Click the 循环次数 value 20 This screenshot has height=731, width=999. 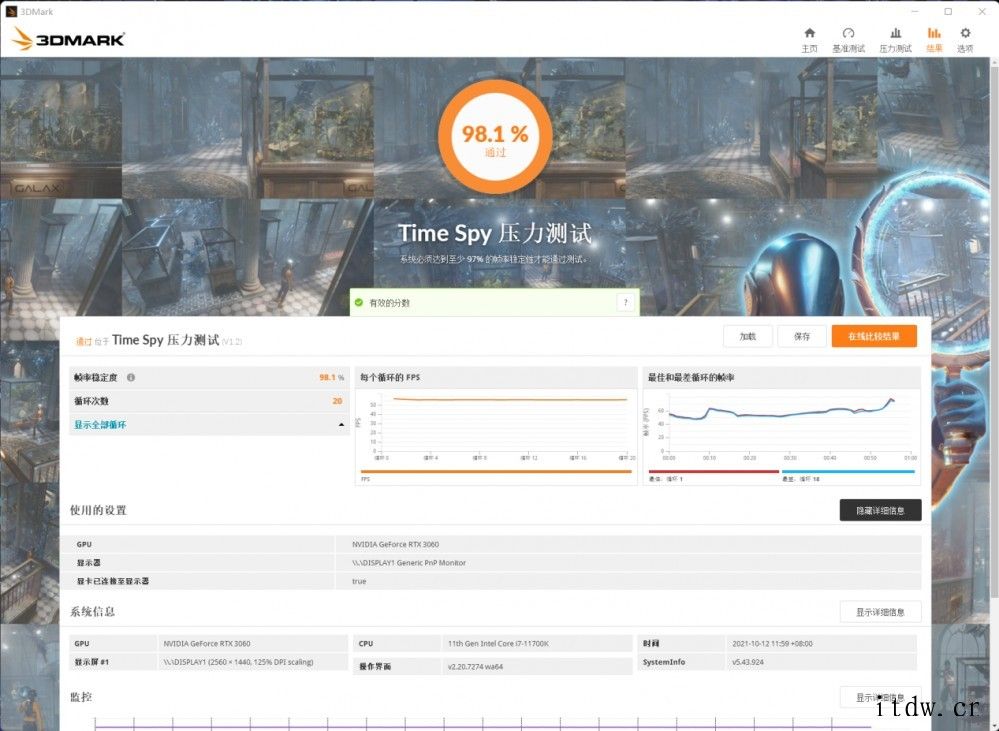click(x=337, y=401)
